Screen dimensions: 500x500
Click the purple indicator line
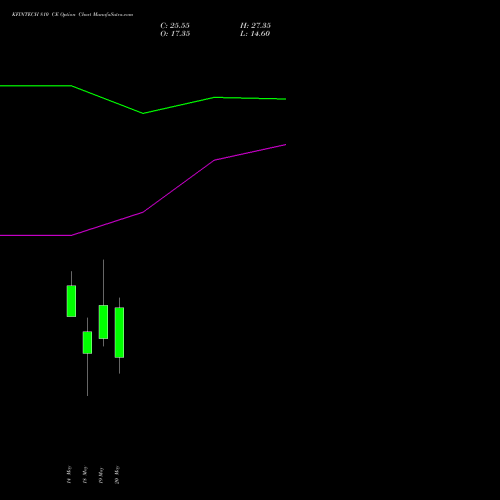pyautogui.click(x=143, y=212)
